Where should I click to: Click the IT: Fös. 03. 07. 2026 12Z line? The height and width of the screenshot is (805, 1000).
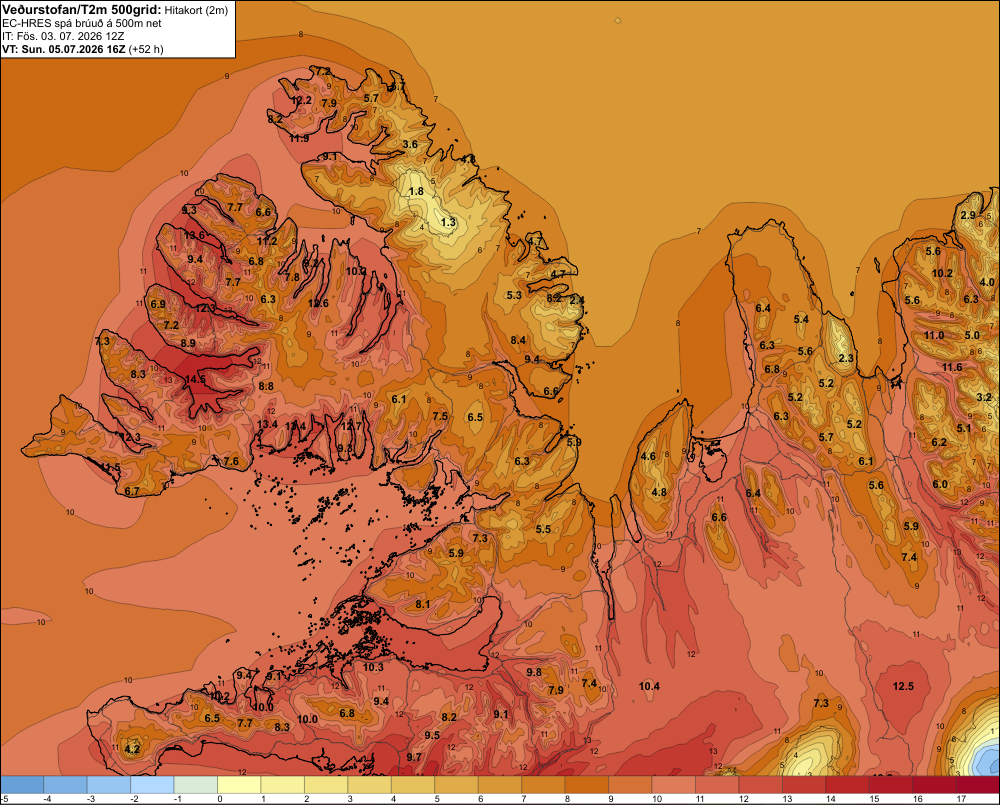coord(63,36)
